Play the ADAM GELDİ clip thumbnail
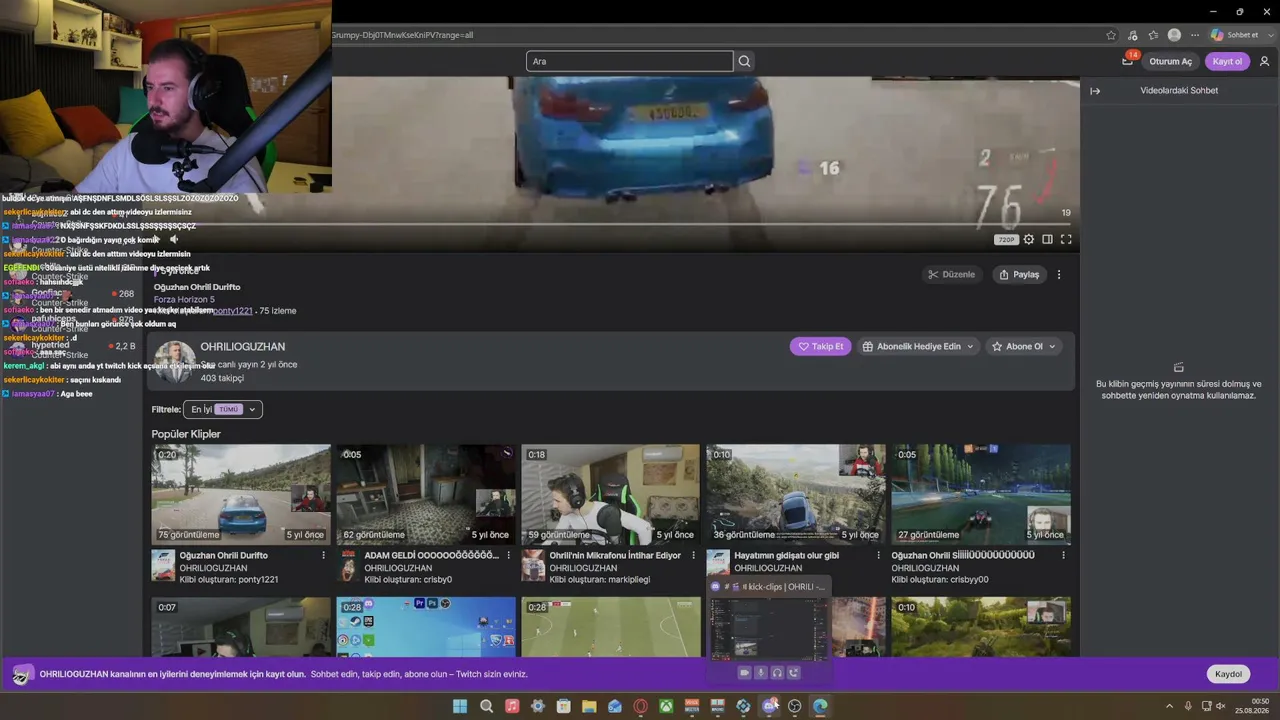 tap(426, 494)
